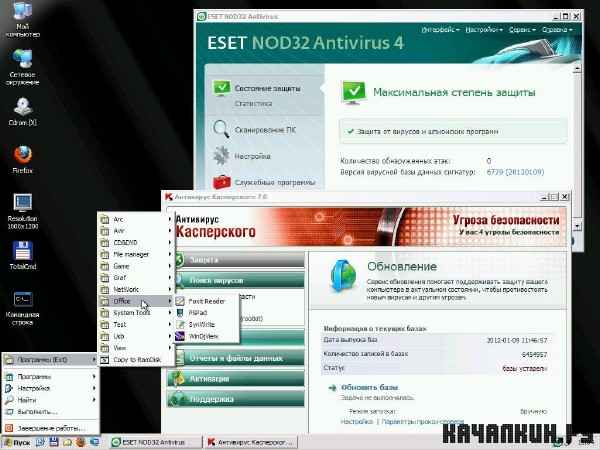Select the Office folder menu entry
Viewport: 600px width, 450px height.
tap(136, 301)
